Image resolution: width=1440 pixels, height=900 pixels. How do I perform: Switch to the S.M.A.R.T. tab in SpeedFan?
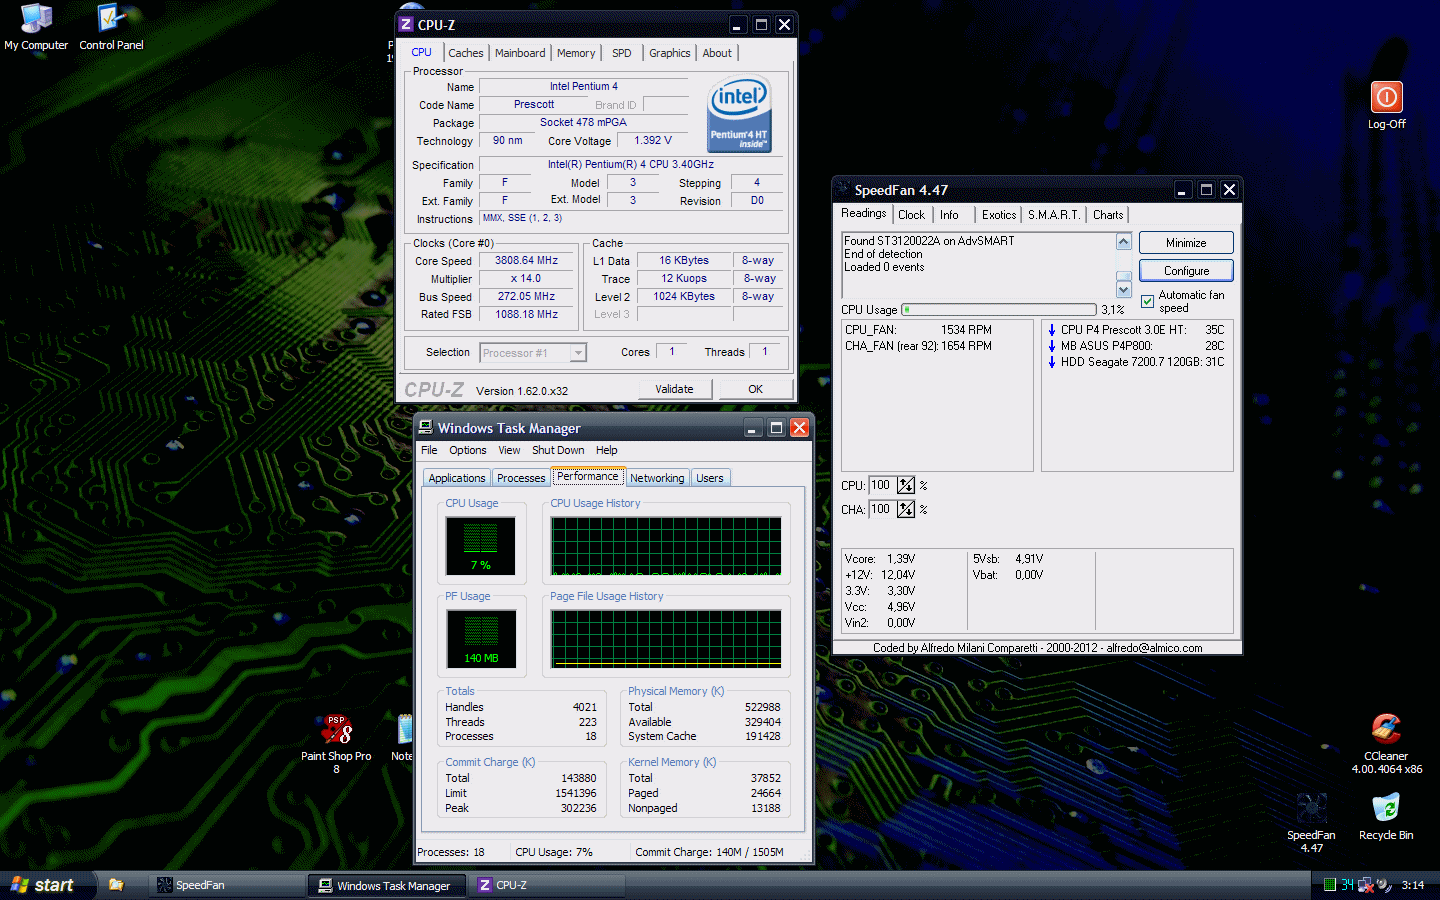click(x=1054, y=215)
